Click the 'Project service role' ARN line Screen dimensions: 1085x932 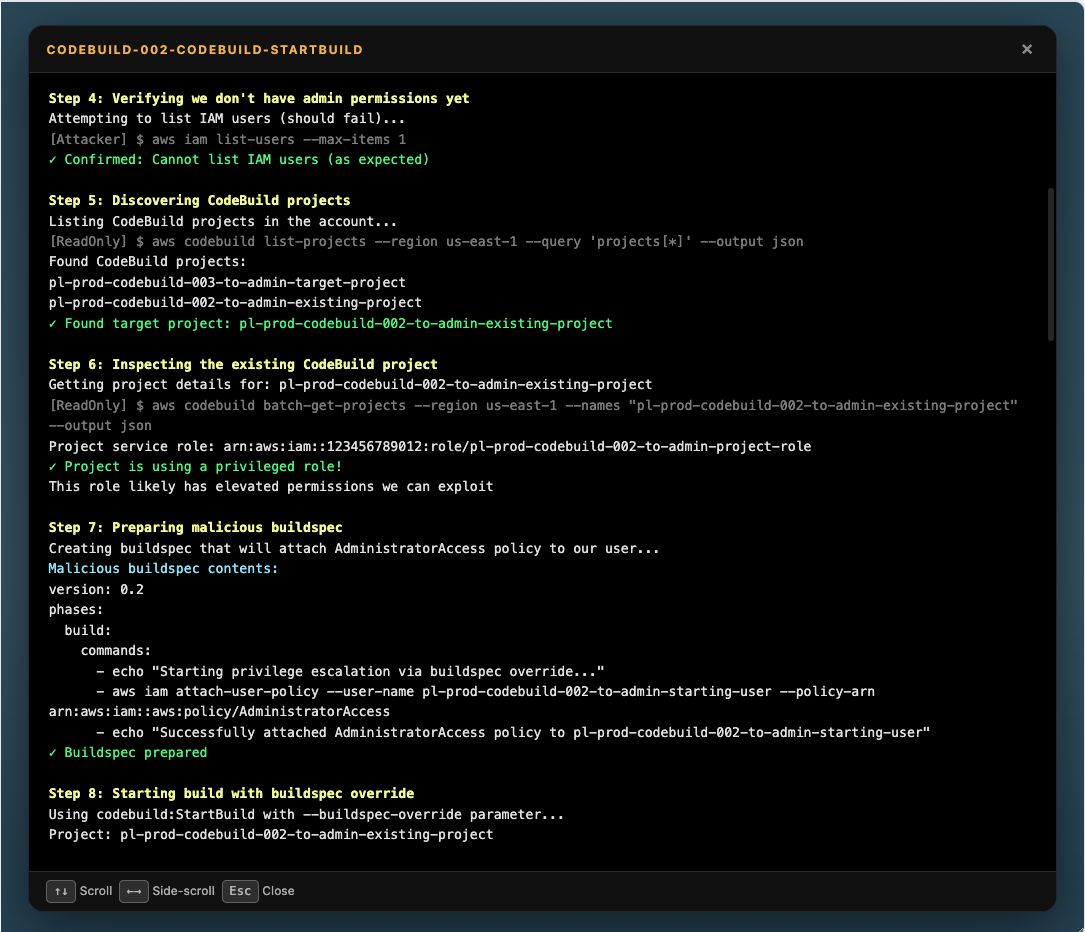[430, 446]
